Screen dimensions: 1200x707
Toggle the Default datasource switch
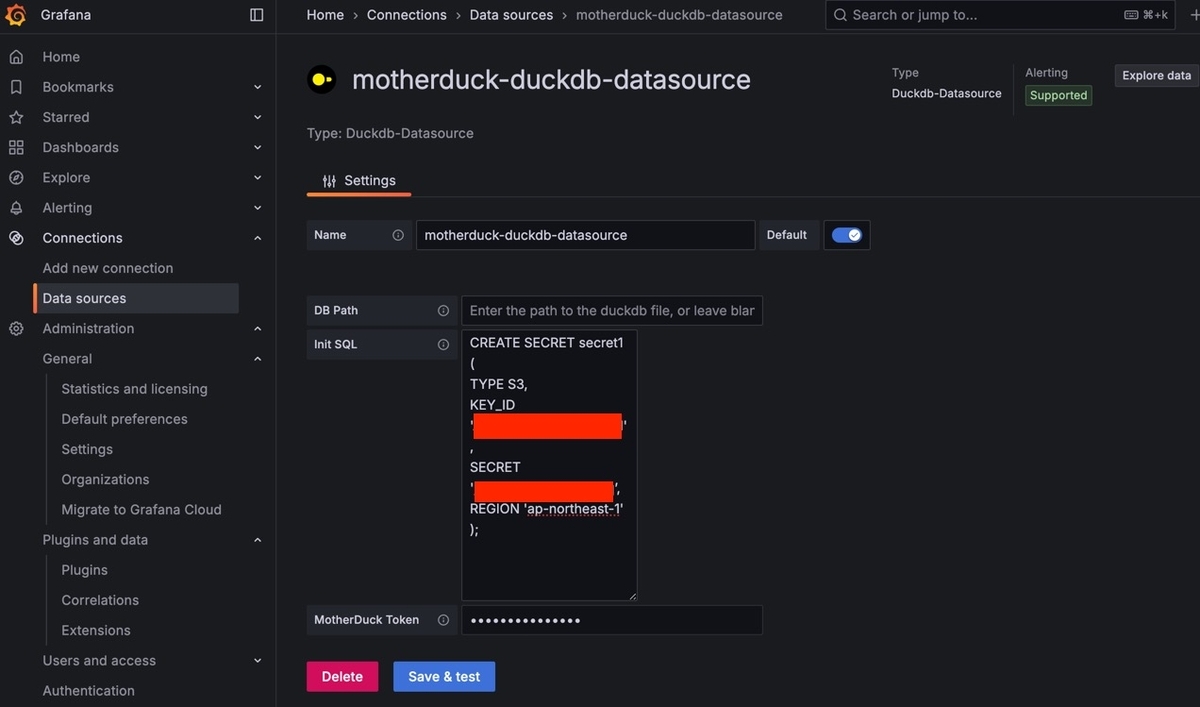point(846,235)
